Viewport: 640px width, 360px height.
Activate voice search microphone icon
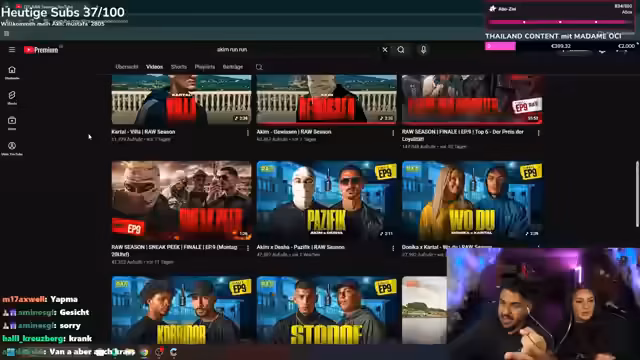coord(423,50)
